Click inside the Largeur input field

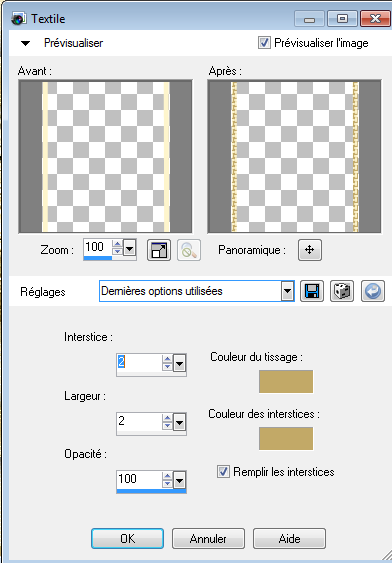(139, 422)
